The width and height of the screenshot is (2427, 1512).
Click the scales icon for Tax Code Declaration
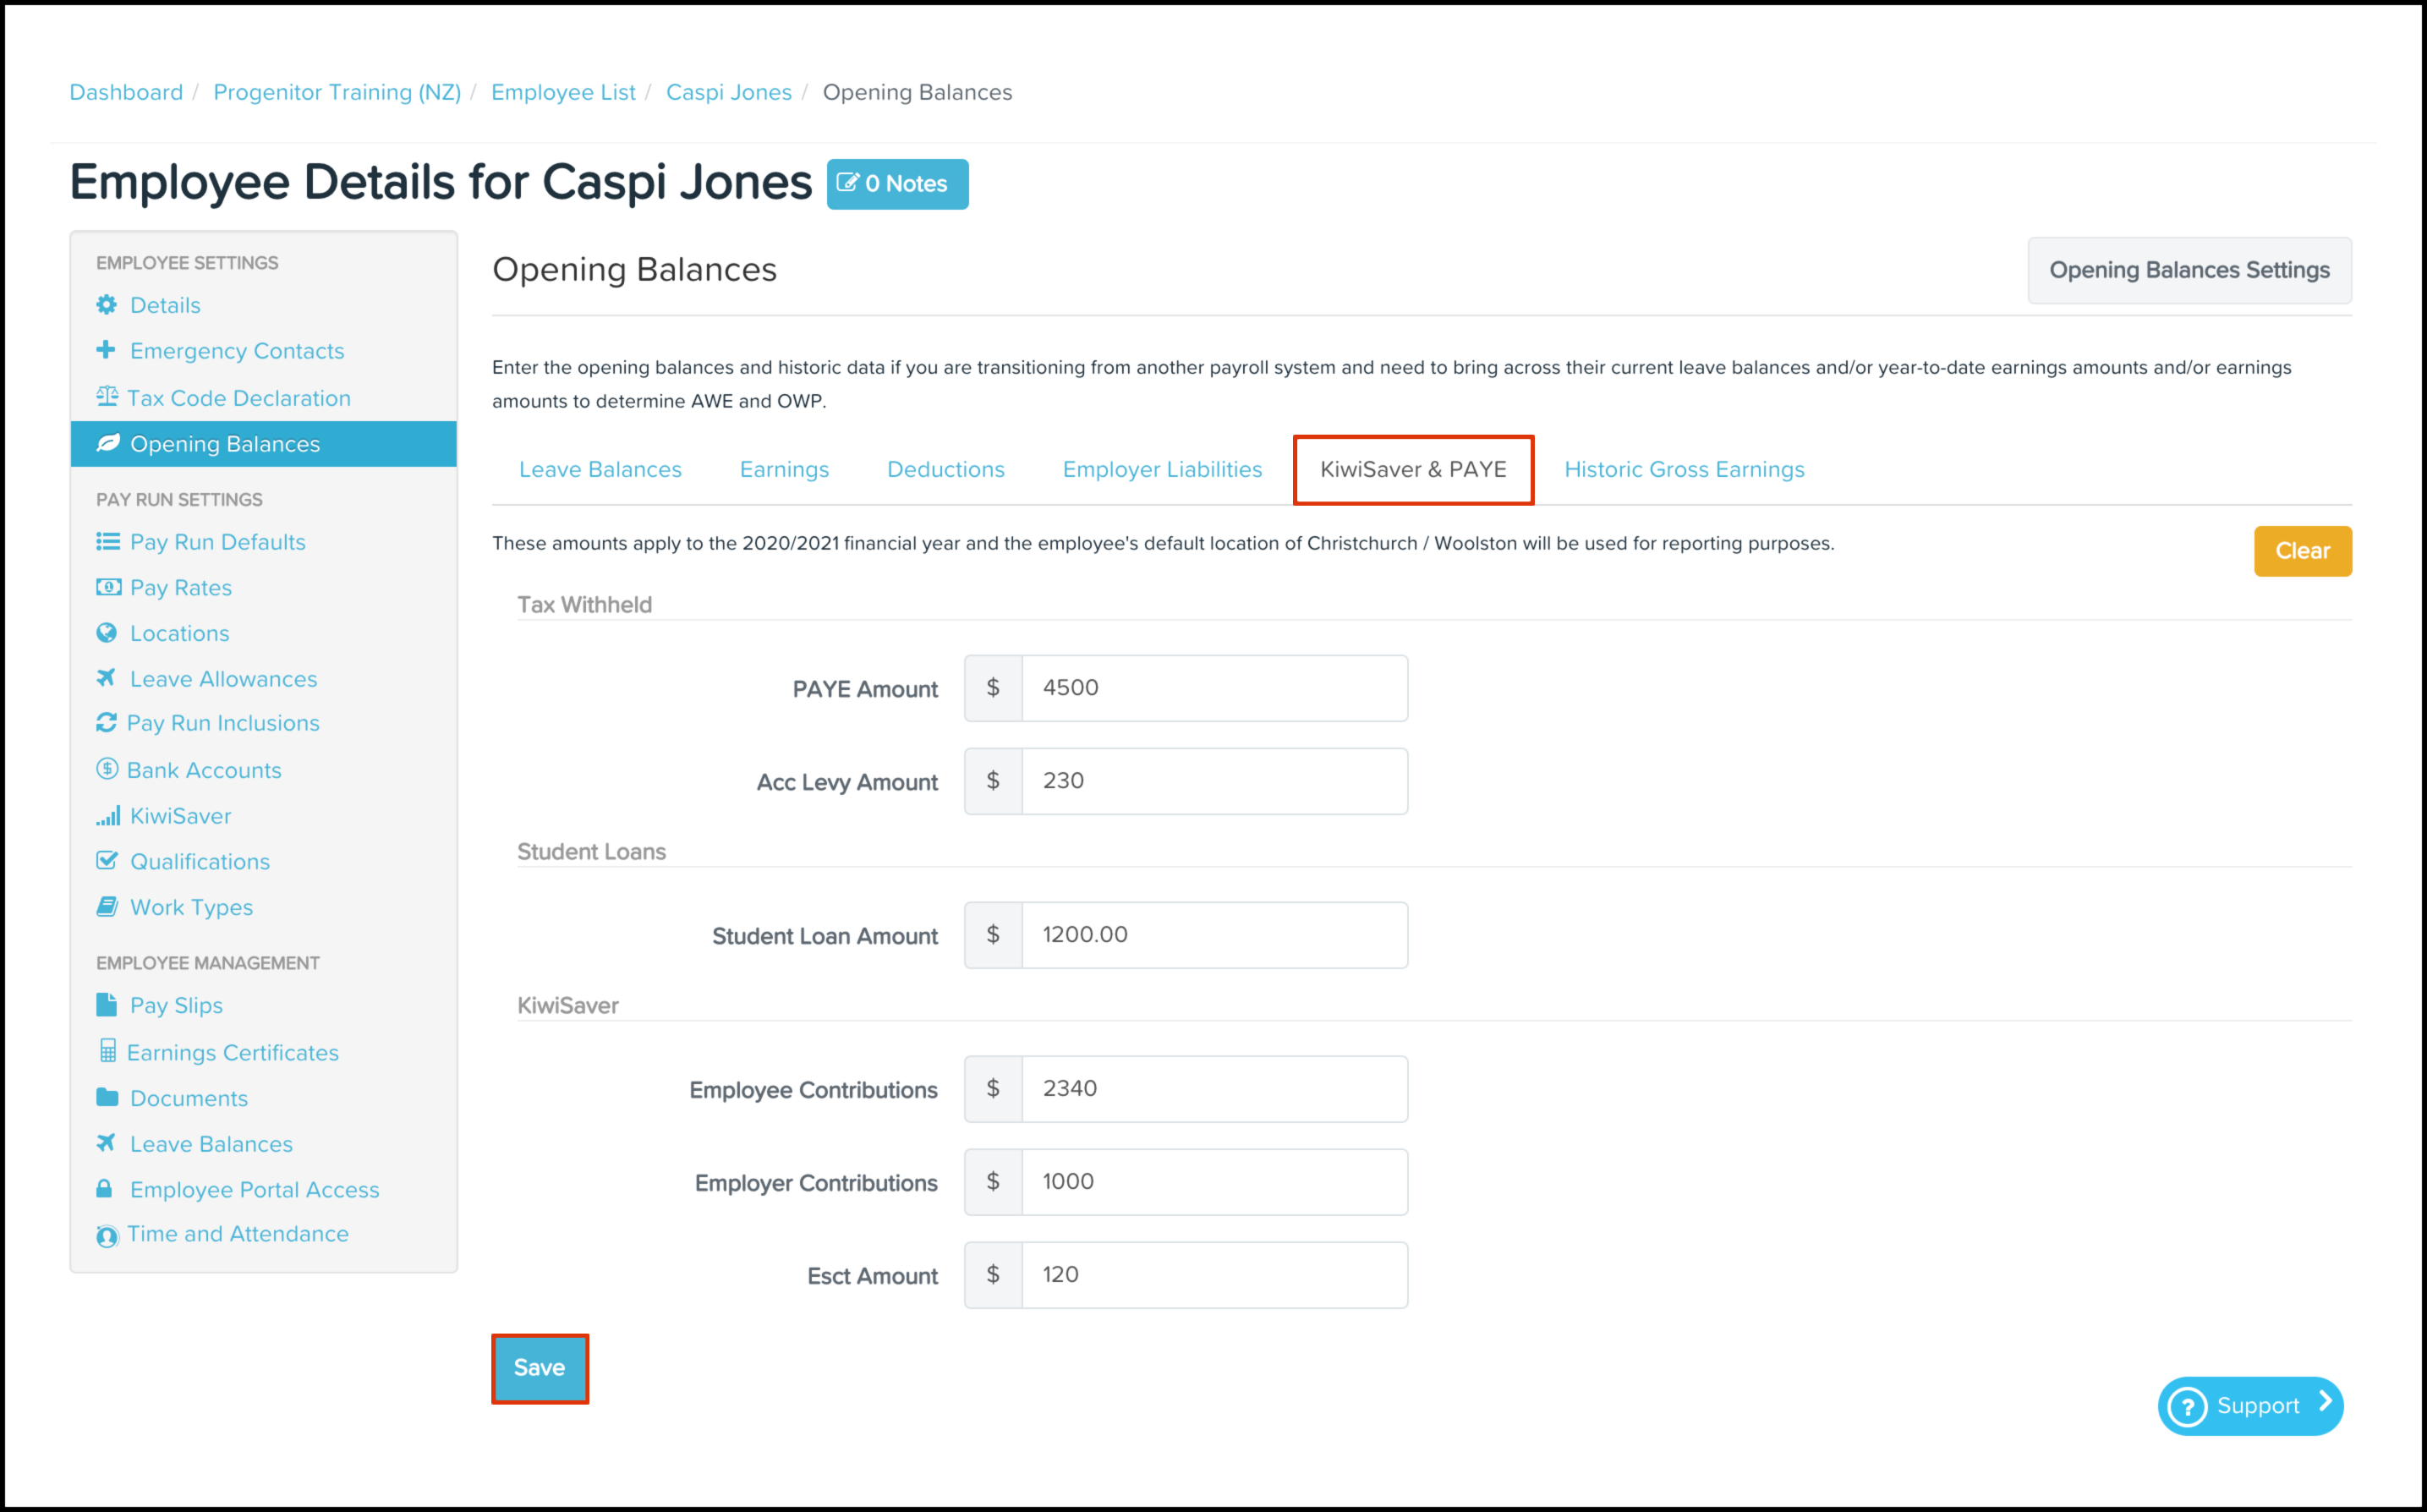tap(106, 397)
